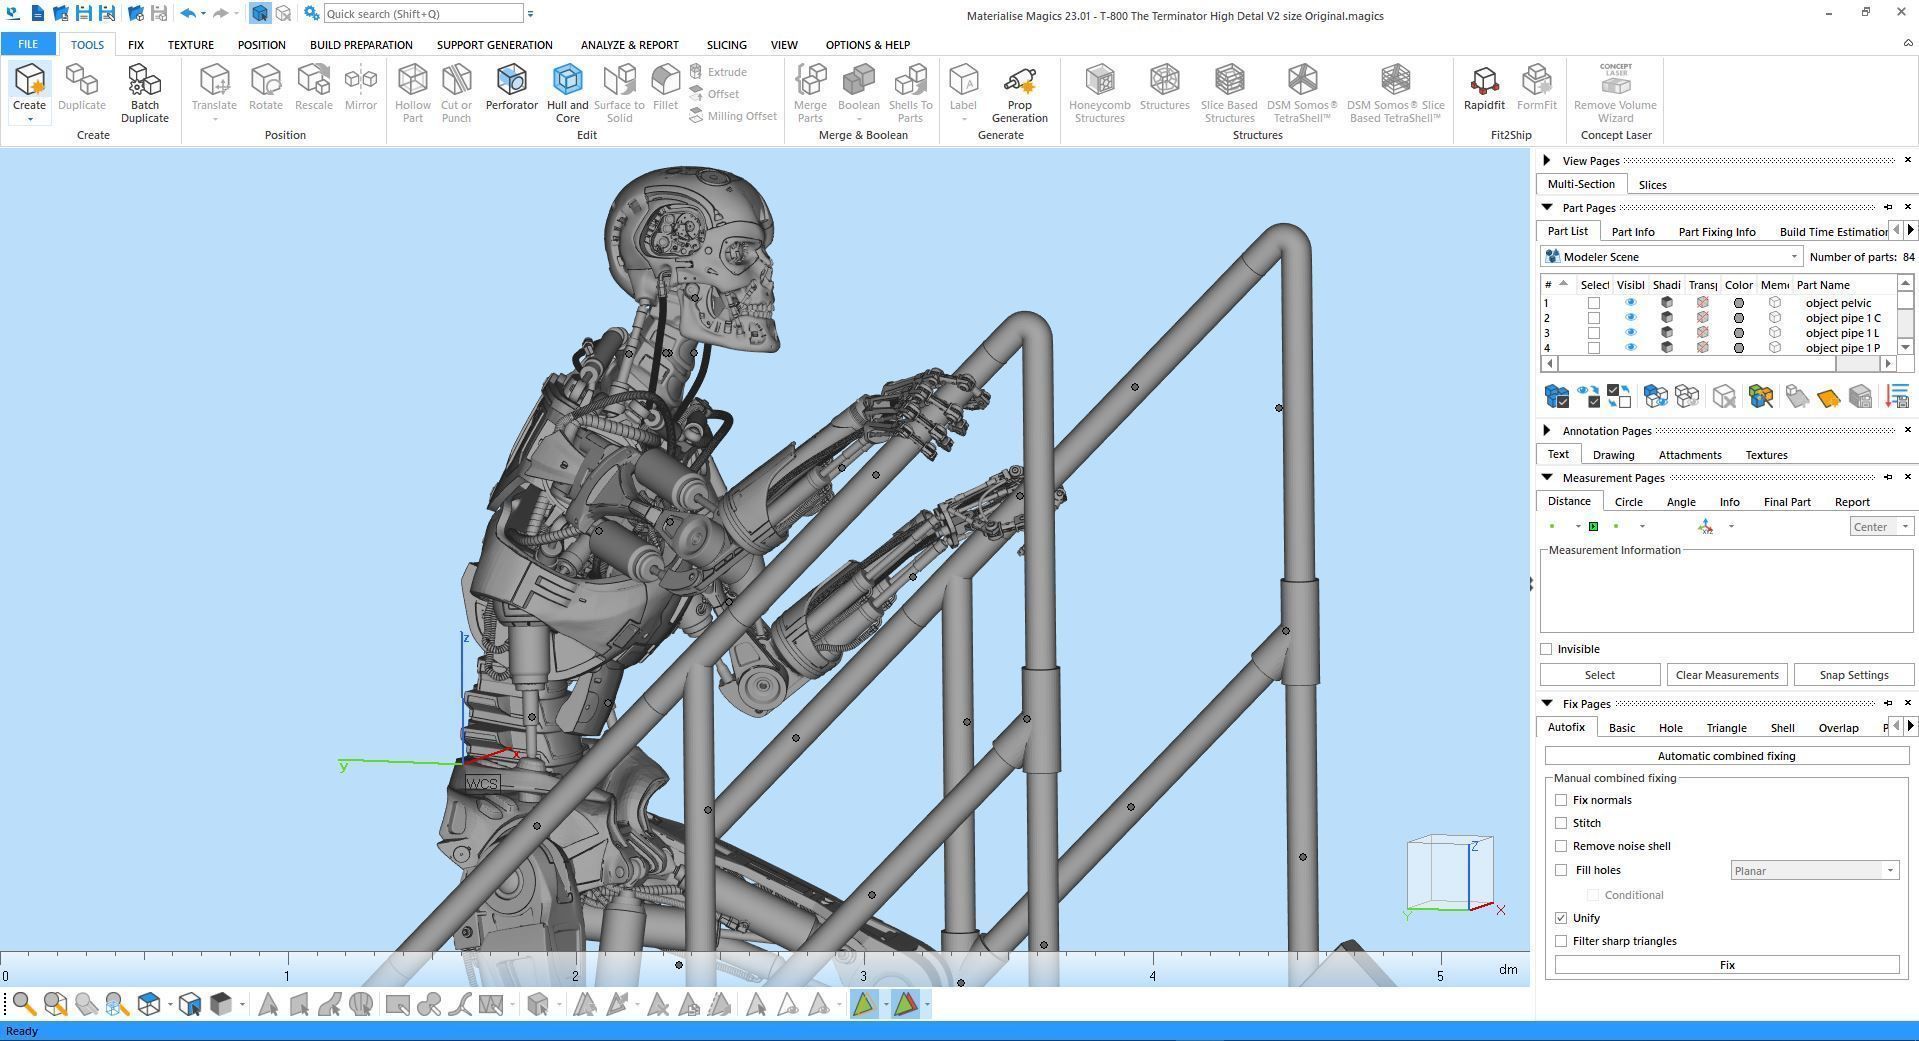Uncheck the Unify checkbox
1919x1041 pixels.
point(1561,918)
